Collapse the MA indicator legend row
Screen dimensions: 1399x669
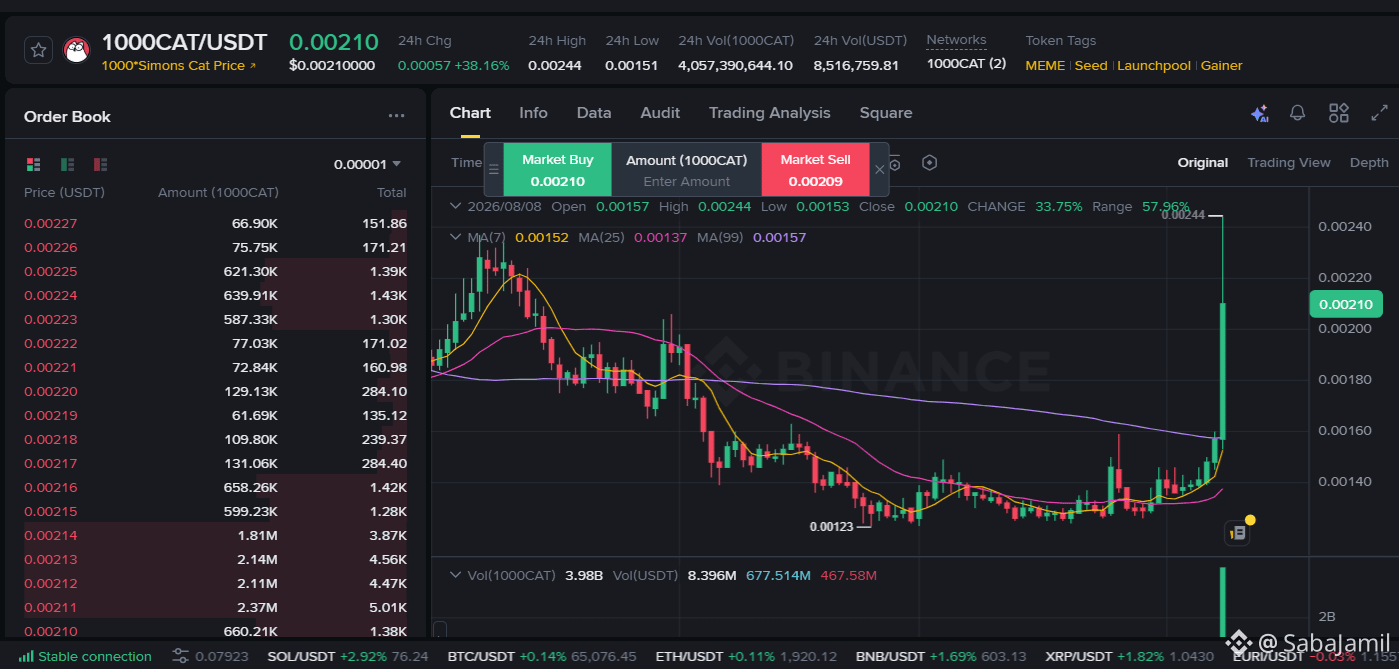pos(456,237)
